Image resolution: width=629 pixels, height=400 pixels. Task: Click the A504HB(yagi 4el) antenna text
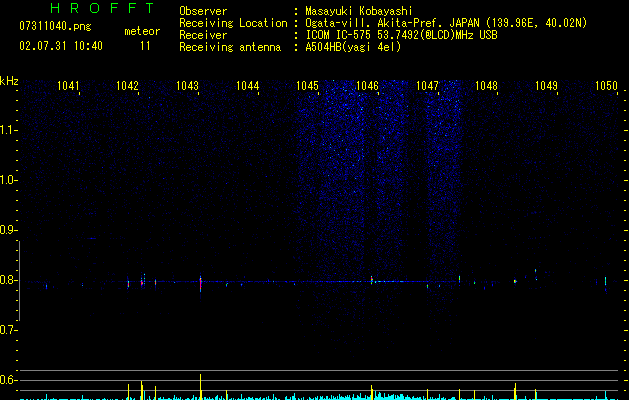click(x=353, y=47)
